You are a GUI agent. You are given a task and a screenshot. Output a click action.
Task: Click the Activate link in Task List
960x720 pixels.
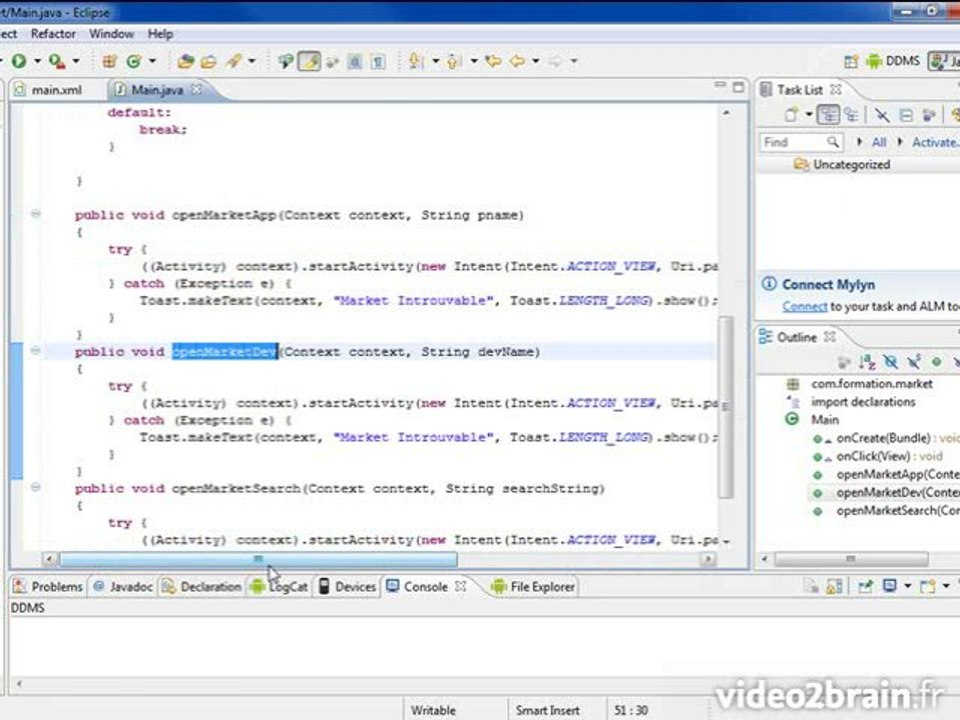(x=935, y=142)
